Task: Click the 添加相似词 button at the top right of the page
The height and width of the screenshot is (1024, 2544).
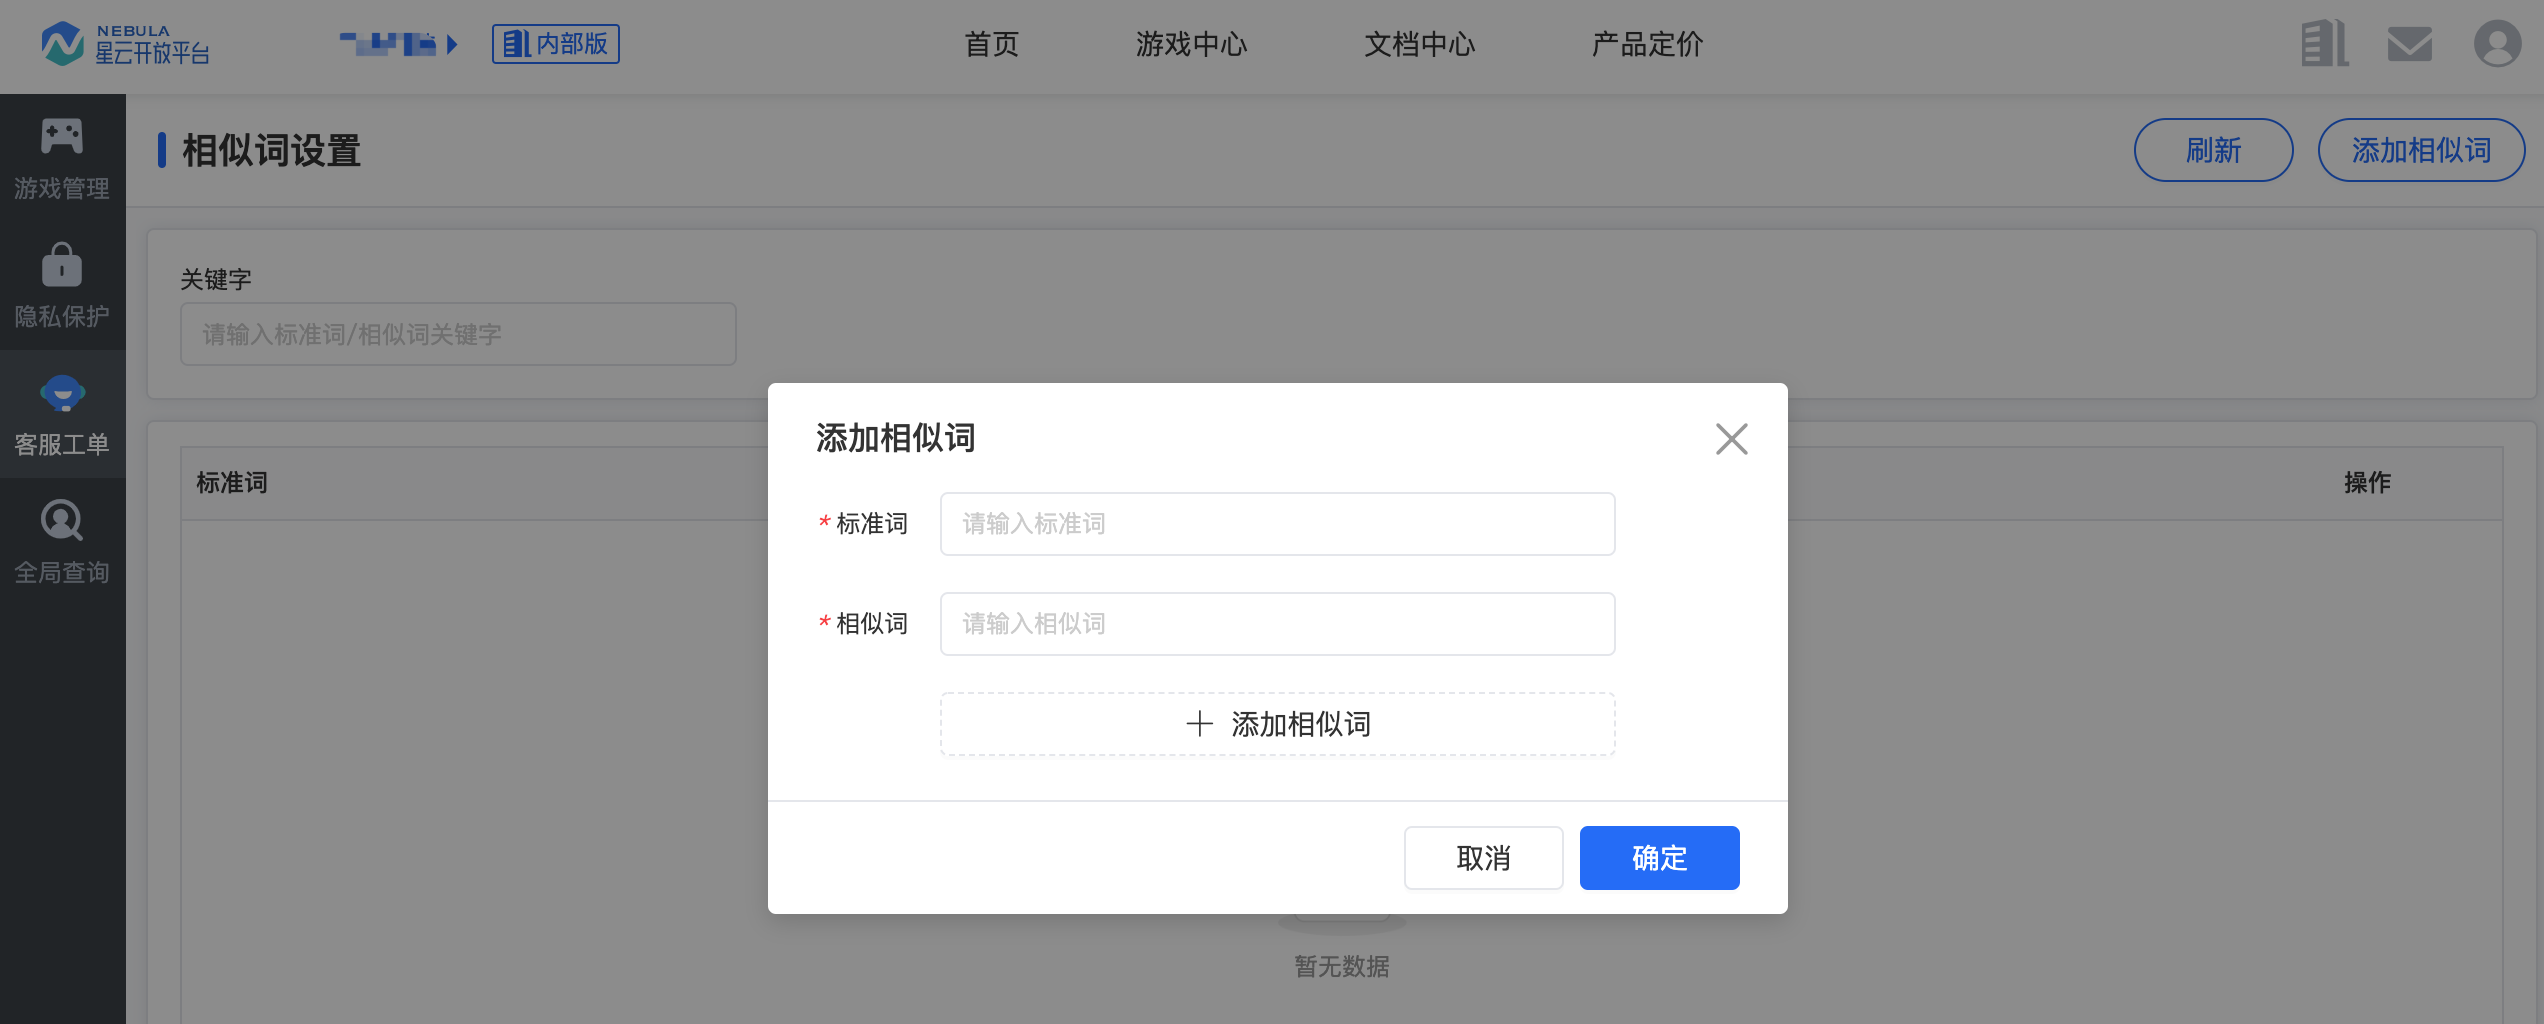Action: (2422, 150)
